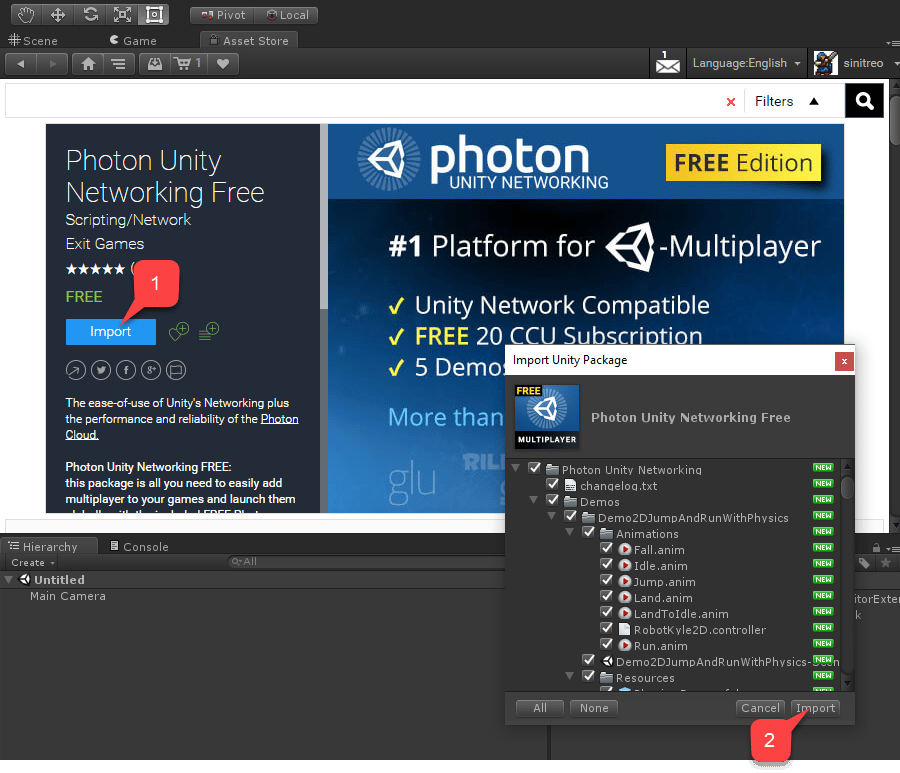Open the shopping cart

click(189, 64)
